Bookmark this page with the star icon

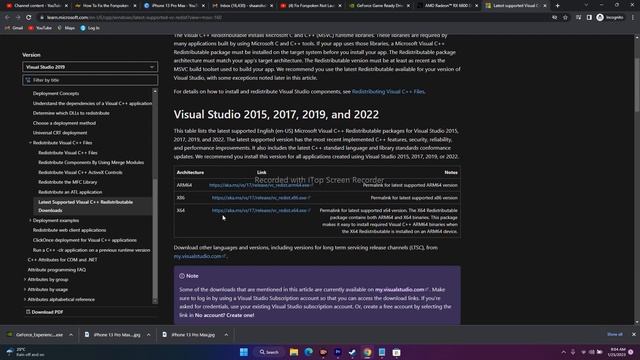tap(565, 18)
